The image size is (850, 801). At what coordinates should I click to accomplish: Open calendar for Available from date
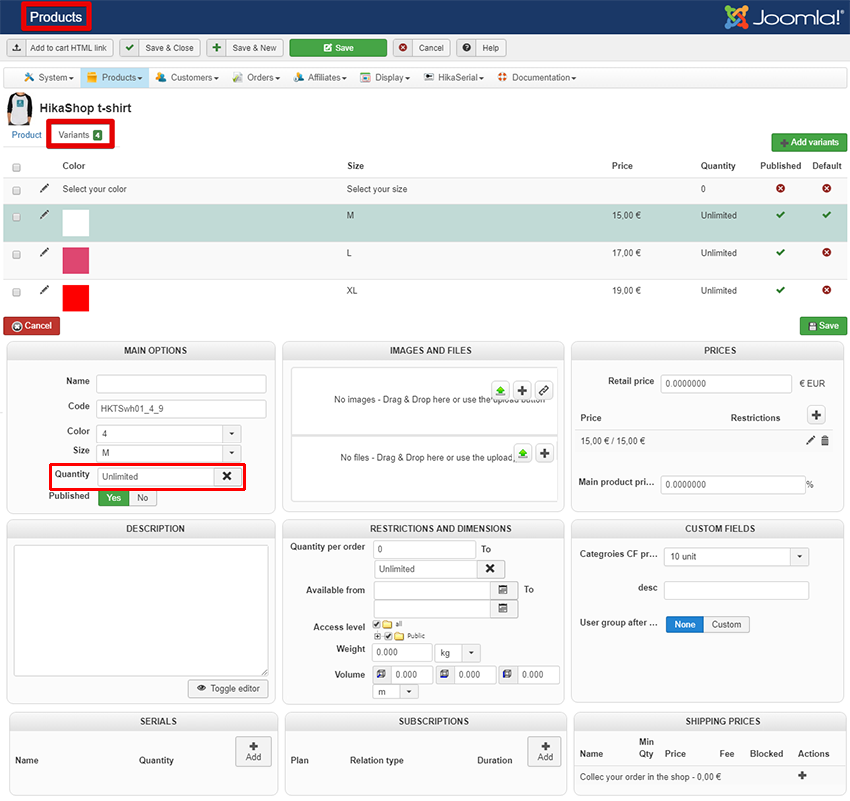pyautogui.click(x=503, y=590)
